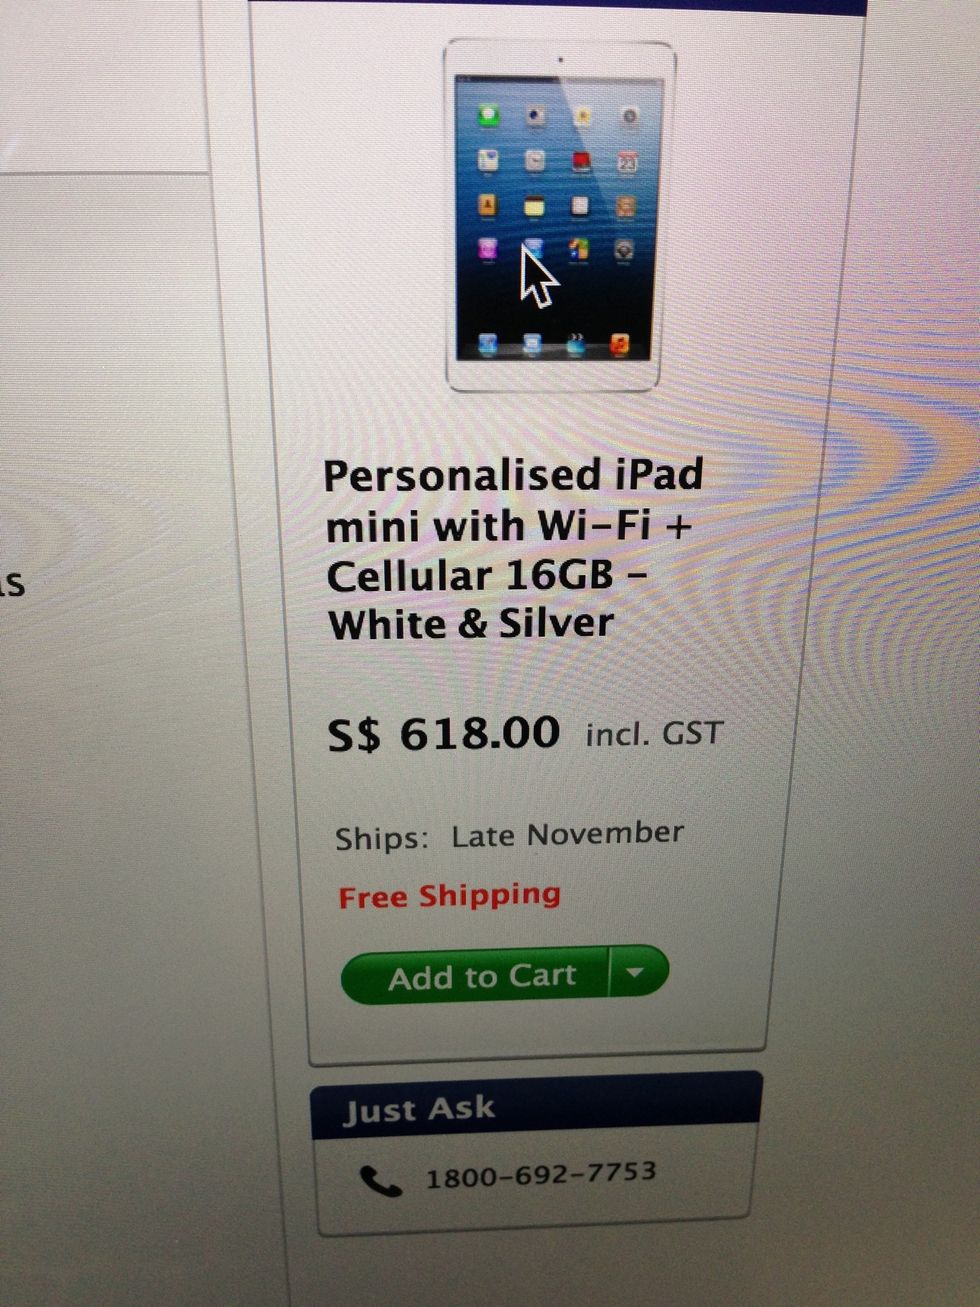Image resolution: width=980 pixels, height=1307 pixels.
Task: Expand the Add to Cart dropdown arrow
Action: coord(638,971)
